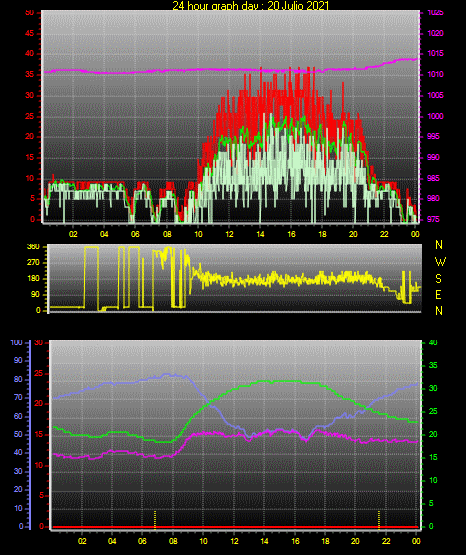Click the magenta pressure line near 22 hours

pyautogui.click(x=384, y=64)
